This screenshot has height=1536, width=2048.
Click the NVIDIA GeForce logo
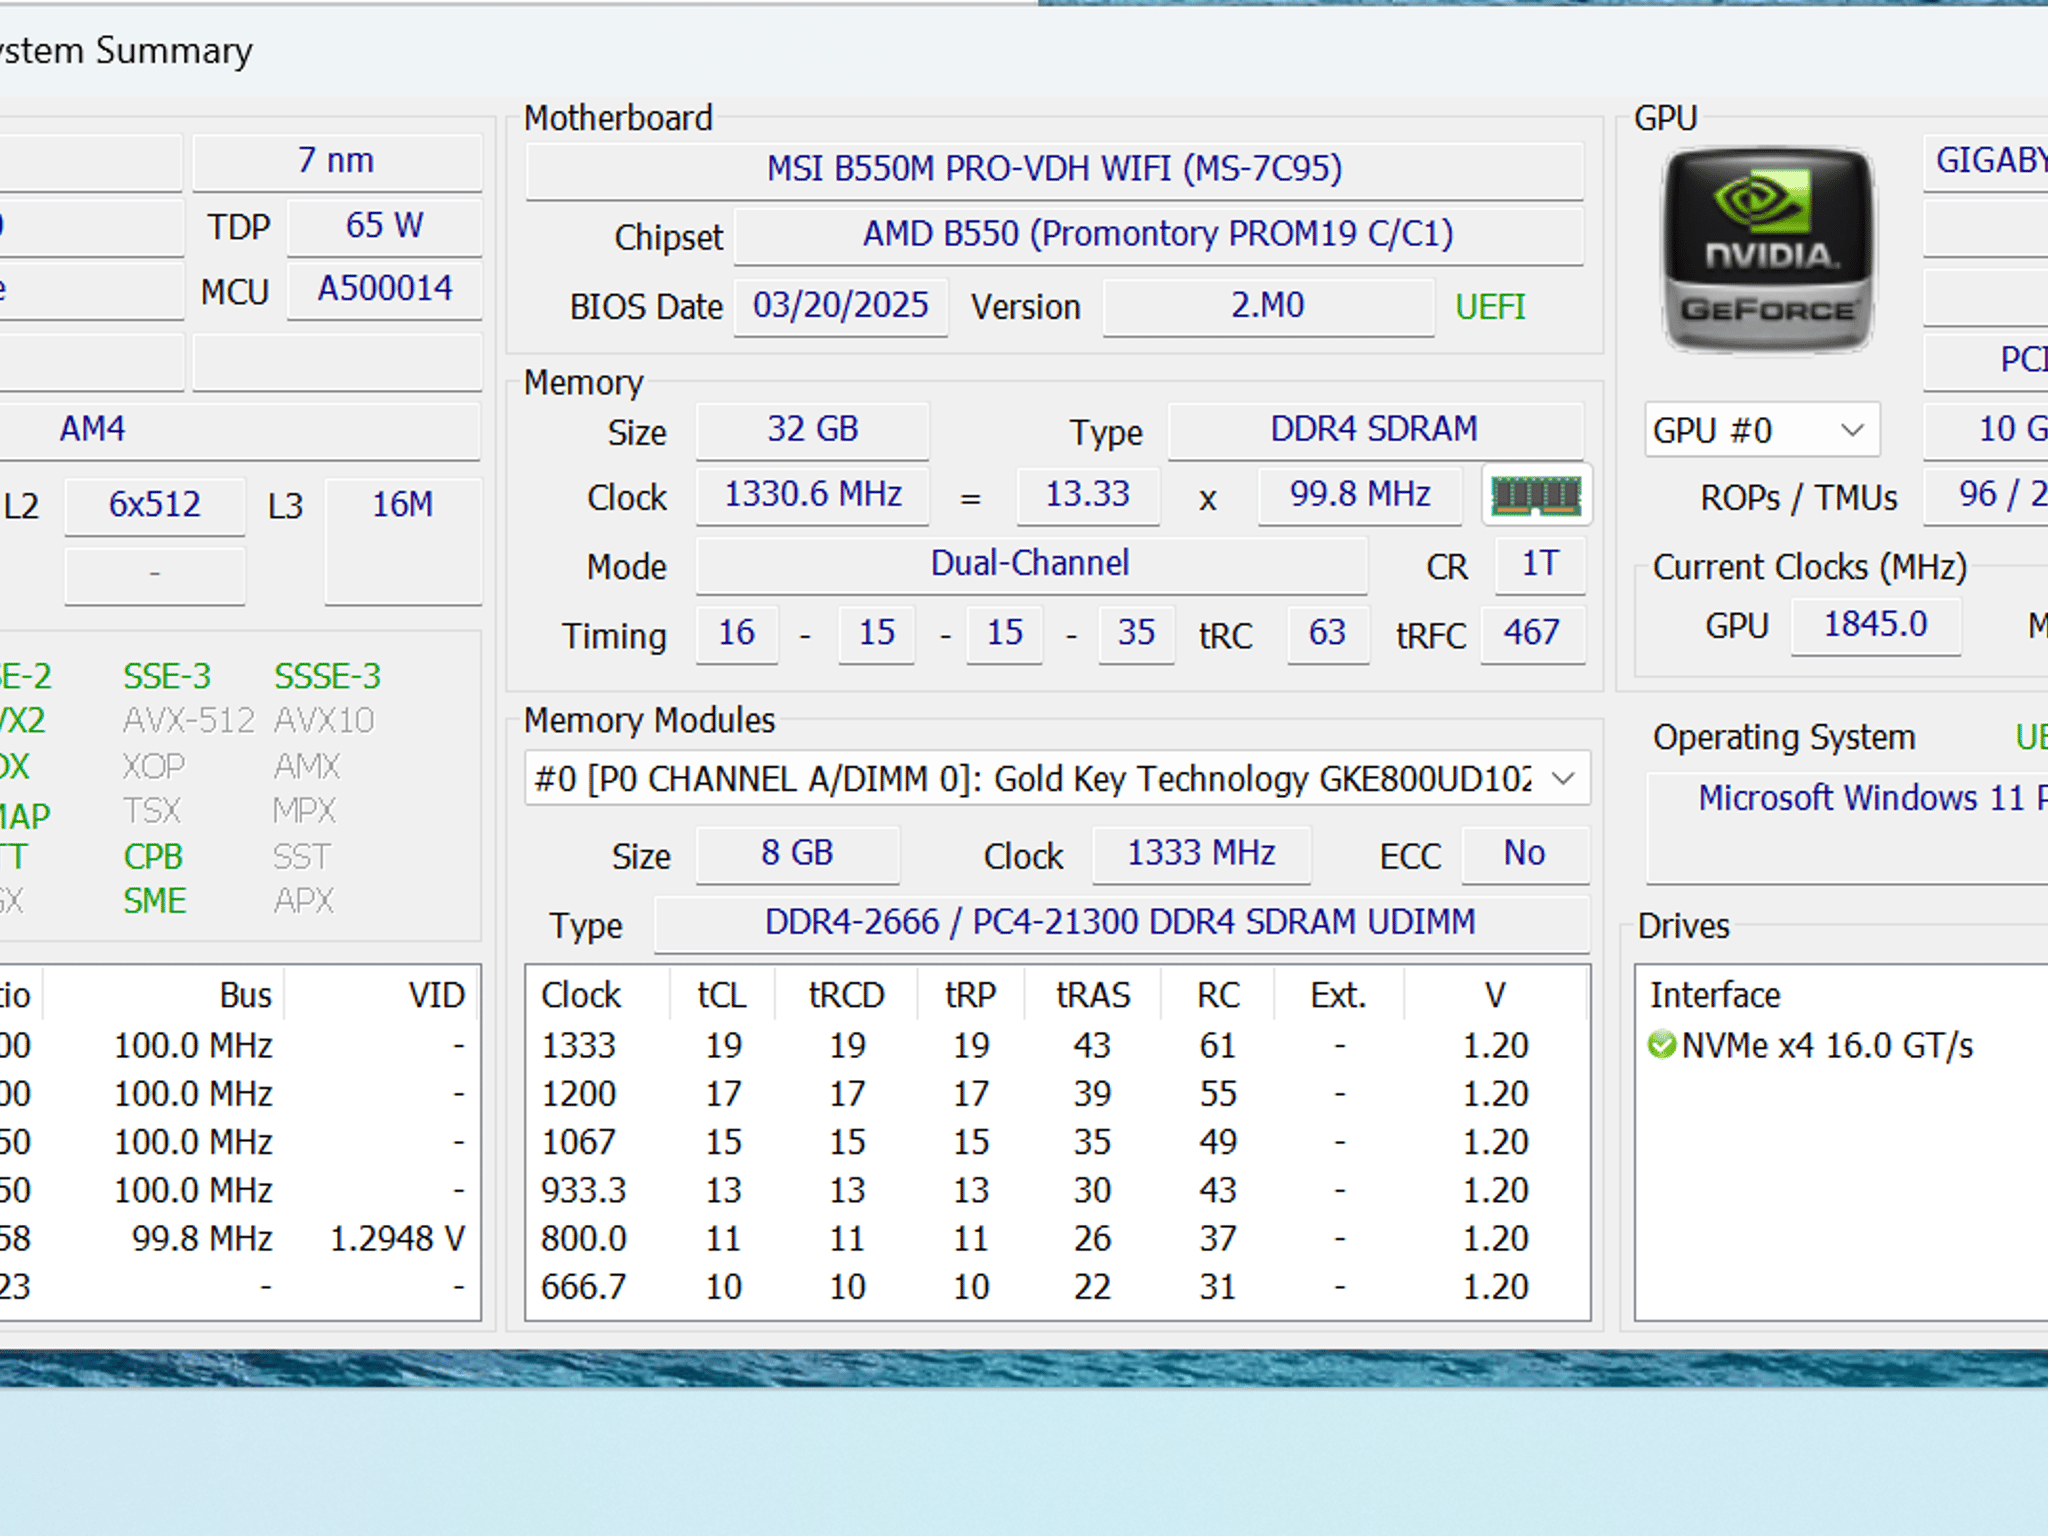(x=1767, y=250)
